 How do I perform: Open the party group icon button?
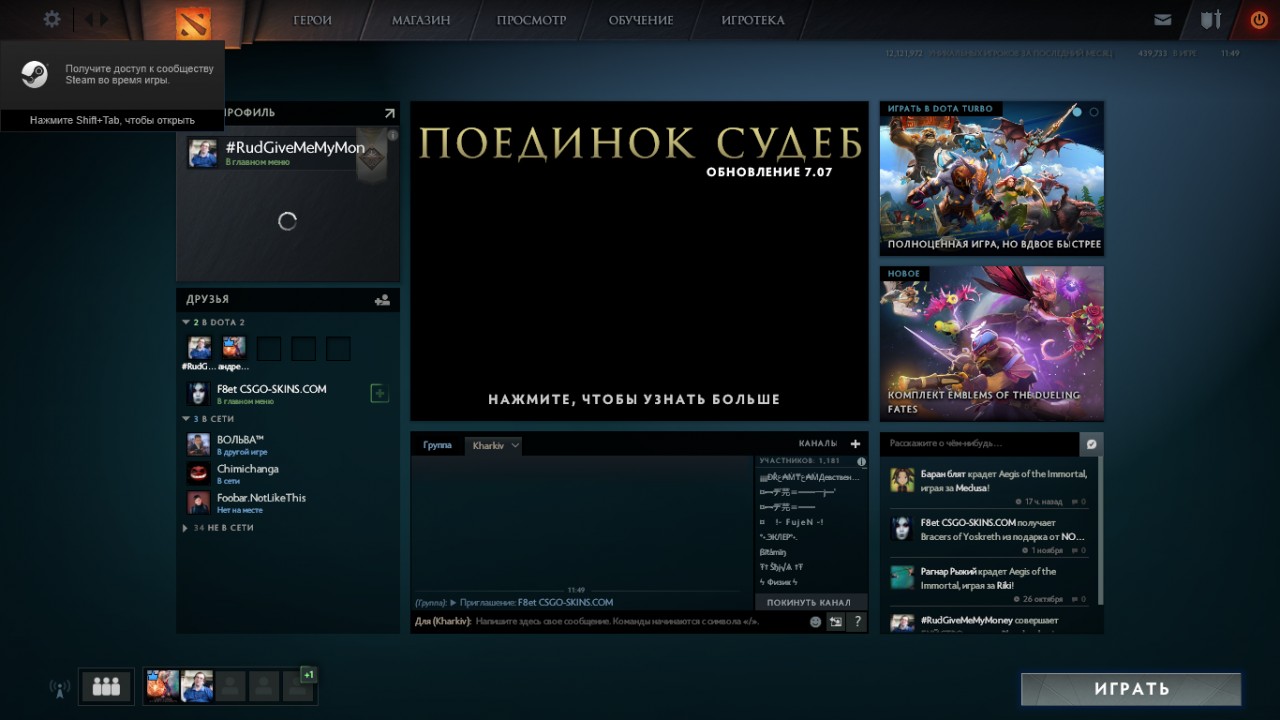pos(106,686)
